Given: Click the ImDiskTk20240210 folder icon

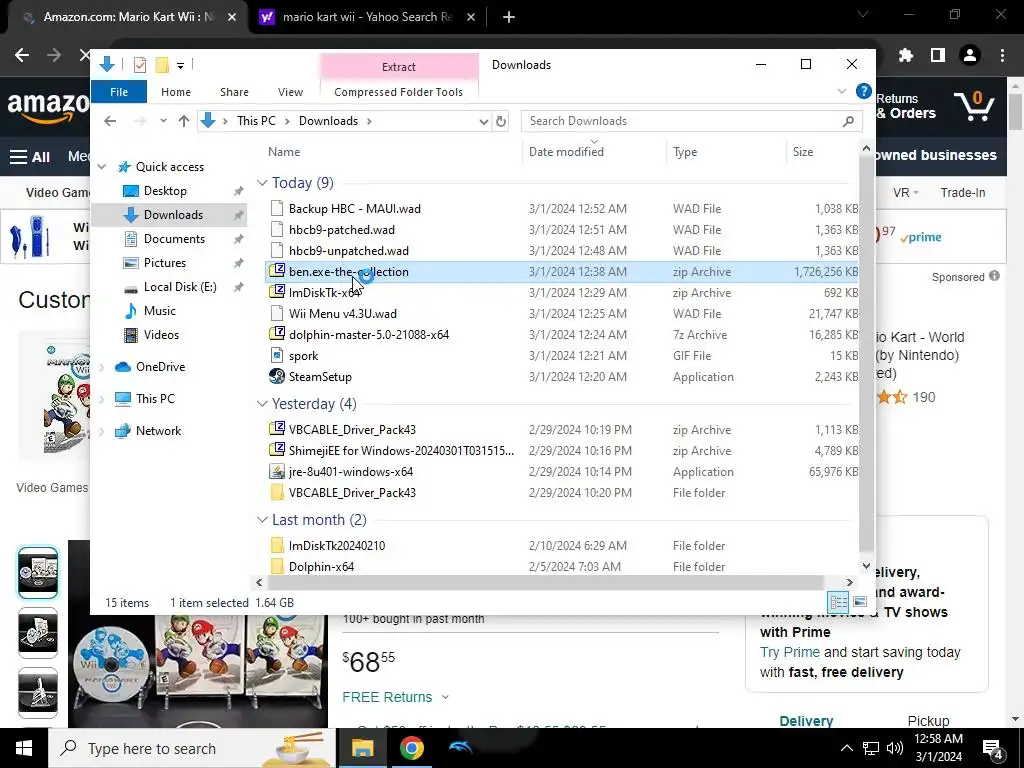Looking at the screenshot, I should pyautogui.click(x=277, y=545).
